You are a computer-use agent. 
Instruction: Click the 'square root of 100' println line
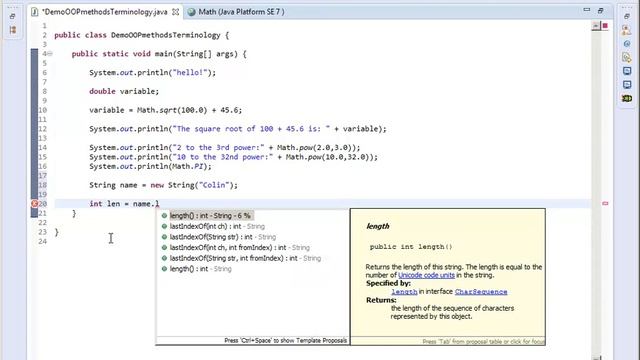[238, 129]
